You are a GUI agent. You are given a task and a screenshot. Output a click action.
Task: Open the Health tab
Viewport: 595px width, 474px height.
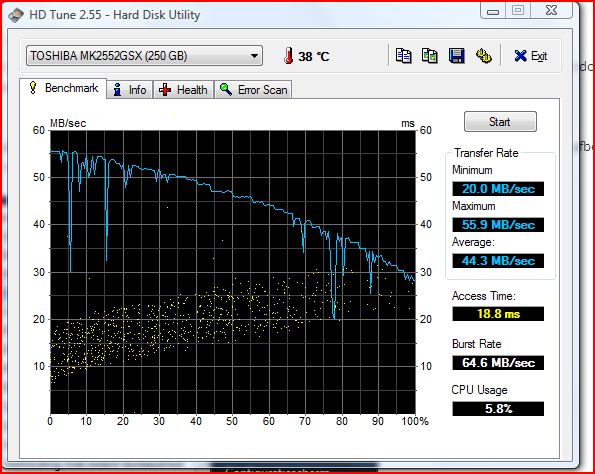(x=183, y=90)
